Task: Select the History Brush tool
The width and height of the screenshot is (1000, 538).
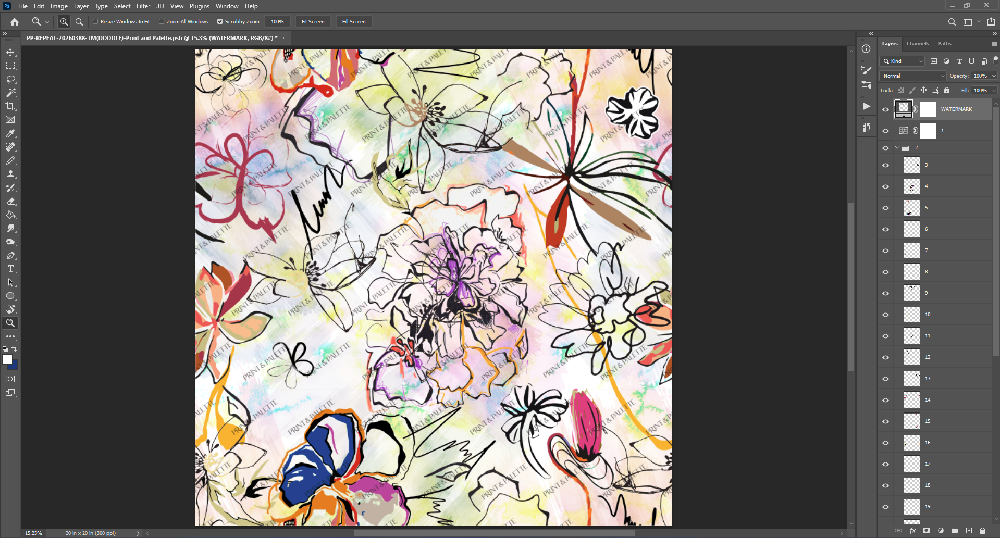Action: pos(10,188)
